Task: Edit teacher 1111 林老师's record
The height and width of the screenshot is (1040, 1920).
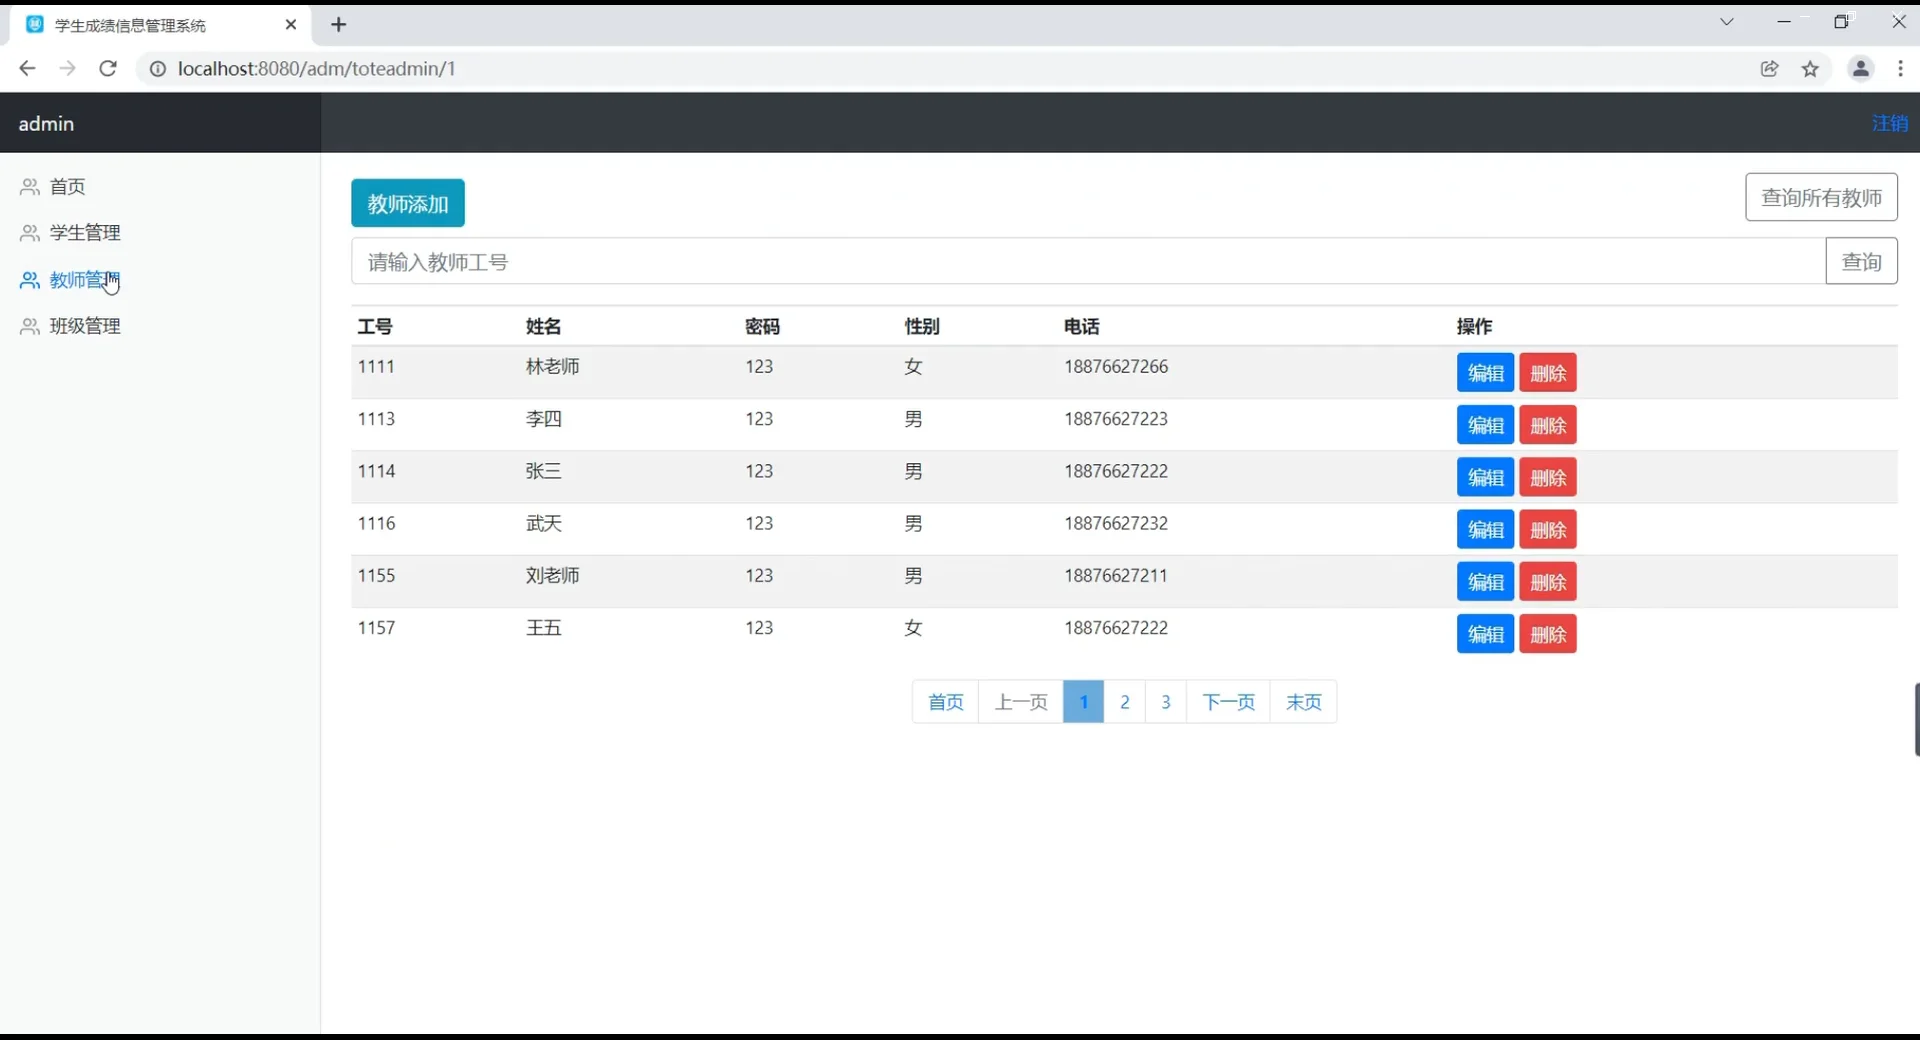Action: coord(1484,372)
